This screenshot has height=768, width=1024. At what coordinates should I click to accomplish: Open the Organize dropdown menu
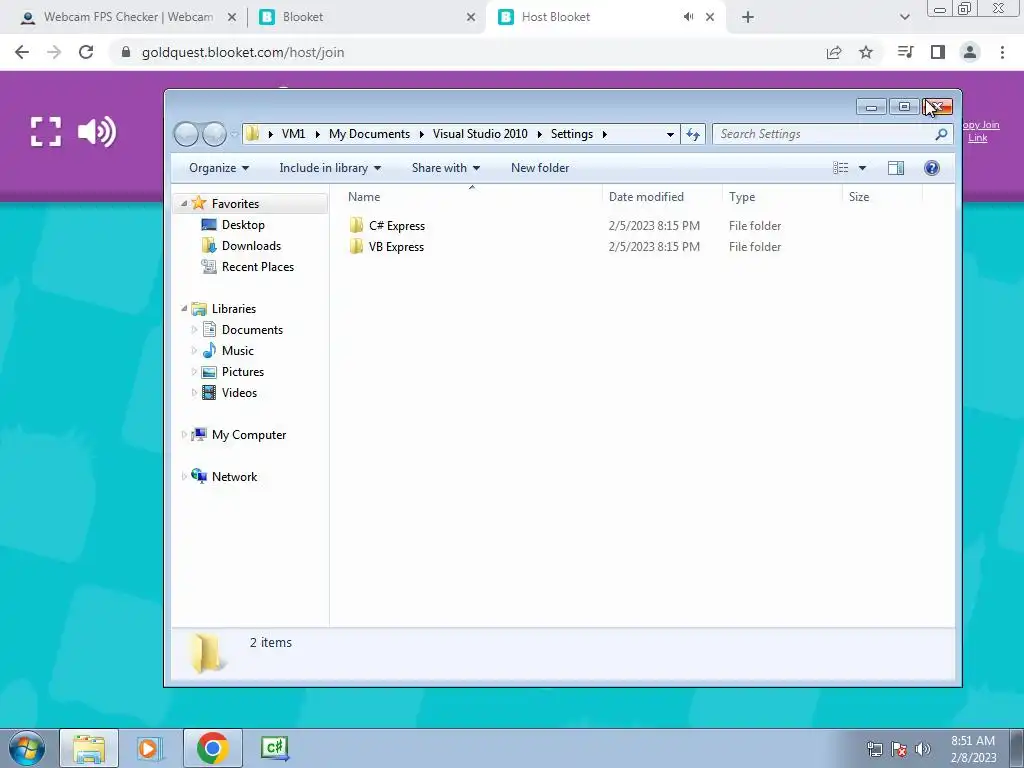click(x=219, y=168)
